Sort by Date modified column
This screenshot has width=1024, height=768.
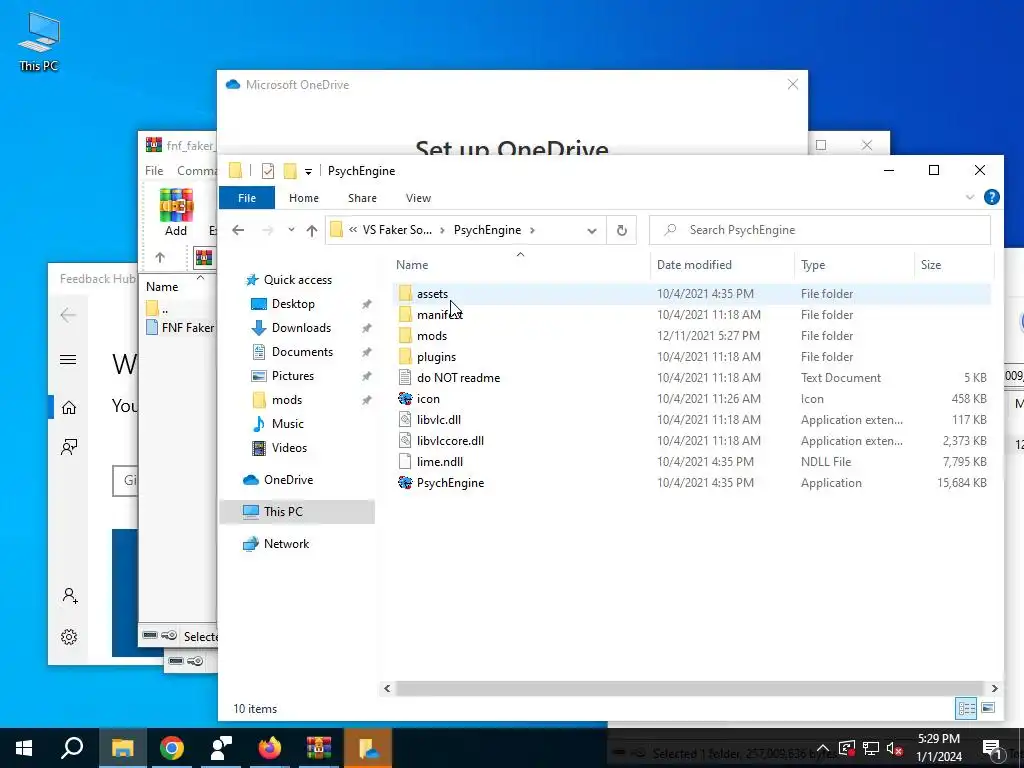(x=694, y=264)
